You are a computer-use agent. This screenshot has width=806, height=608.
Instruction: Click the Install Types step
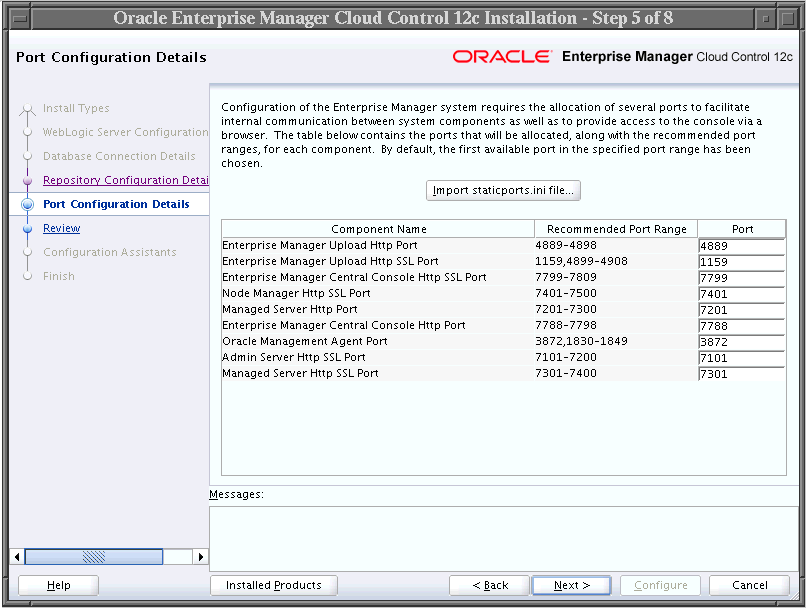coord(76,108)
